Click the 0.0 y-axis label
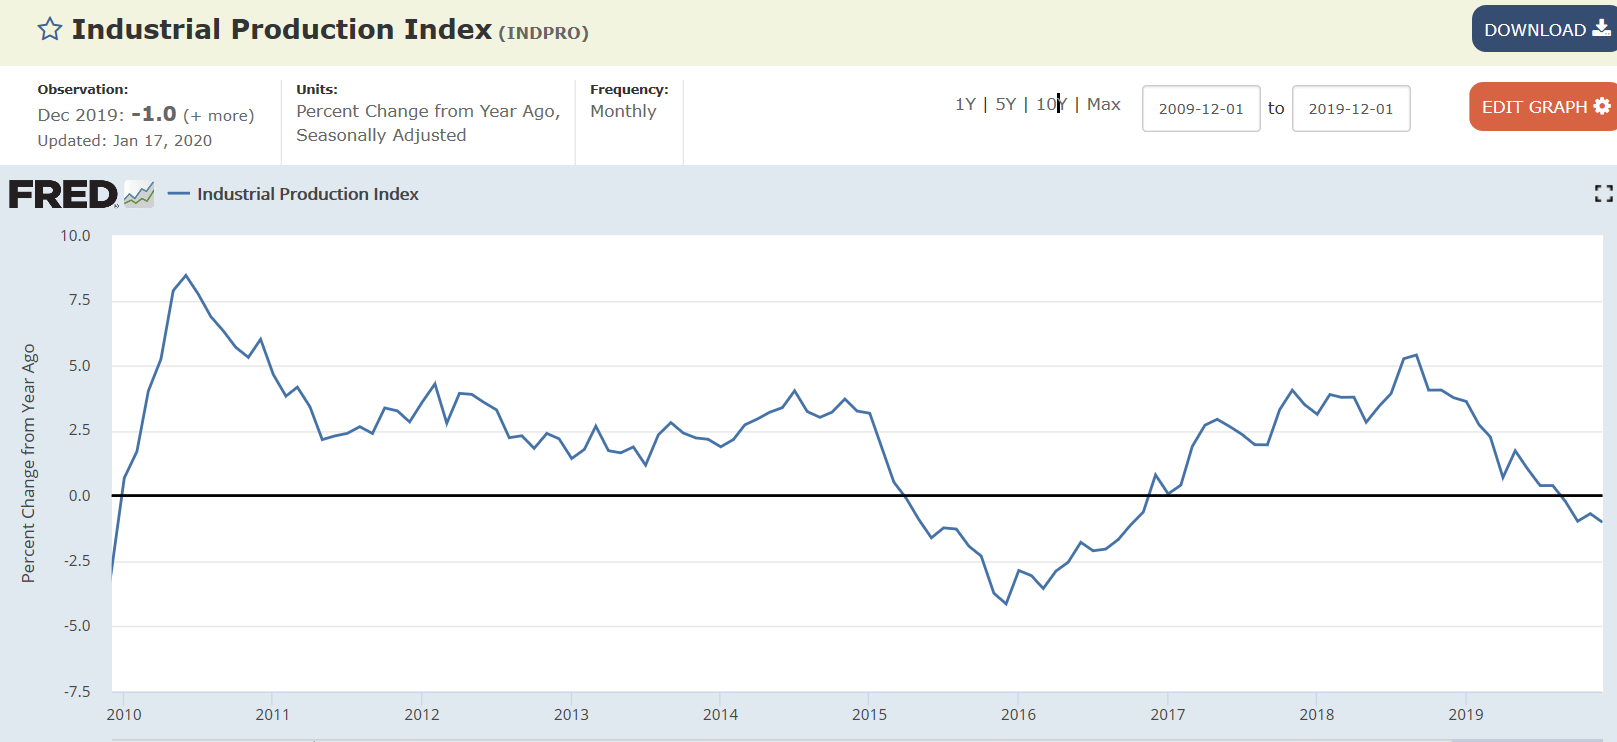 (x=79, y=496)
